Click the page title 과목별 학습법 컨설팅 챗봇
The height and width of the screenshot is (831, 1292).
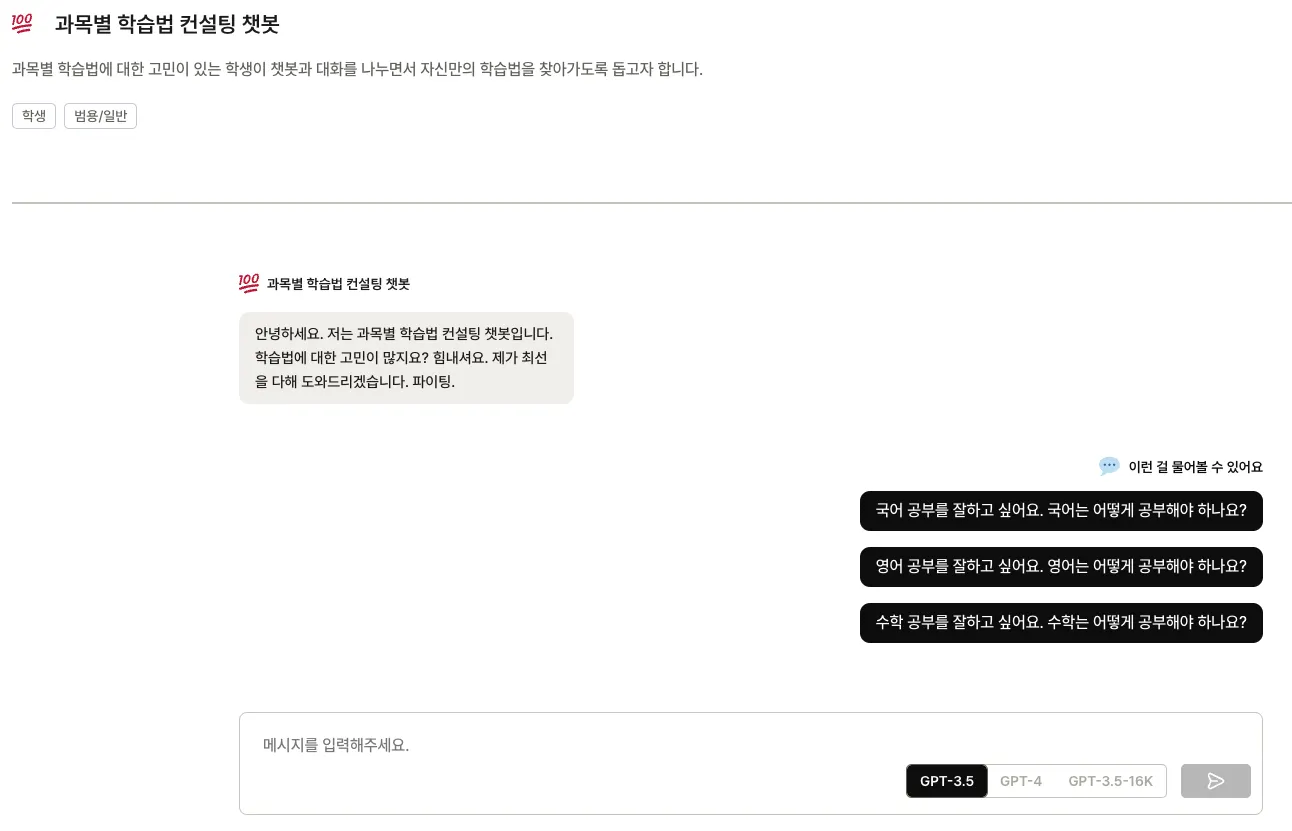pyautogui.click(x=167, y=24)
